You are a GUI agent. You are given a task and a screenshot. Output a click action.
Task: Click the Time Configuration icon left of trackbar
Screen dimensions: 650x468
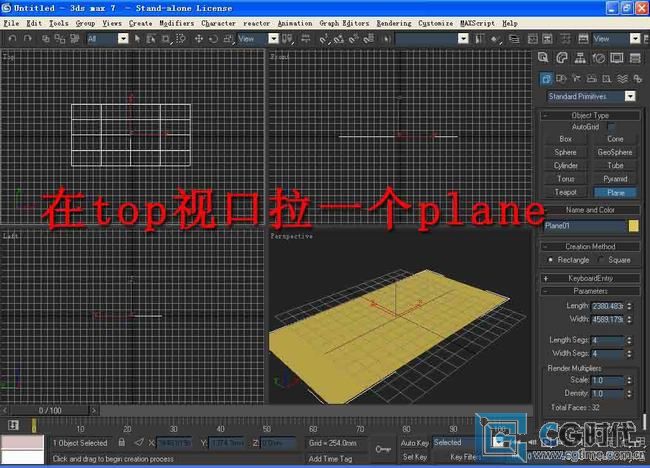(x=13, y=425)
